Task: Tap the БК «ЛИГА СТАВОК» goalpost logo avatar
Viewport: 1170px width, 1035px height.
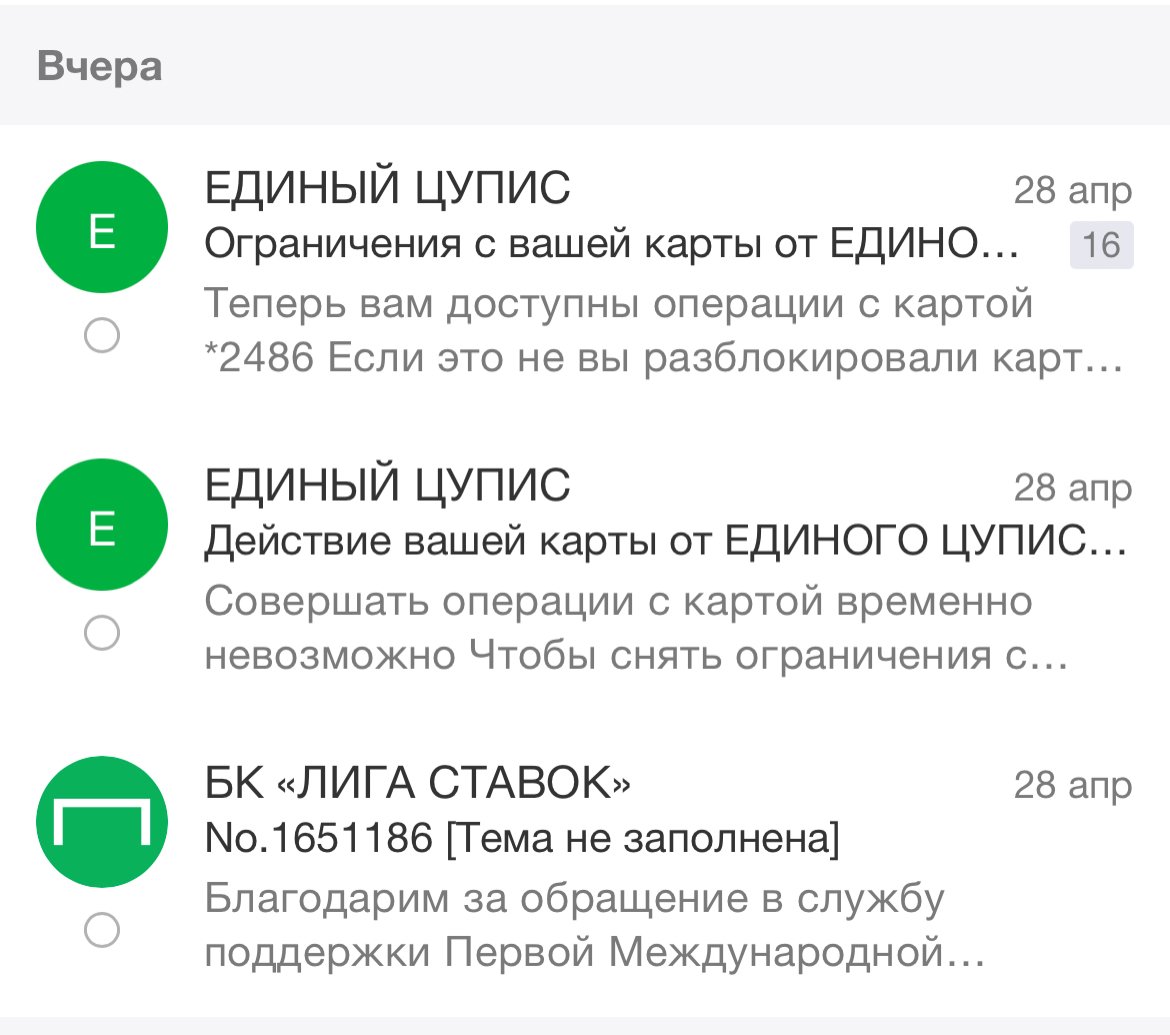Action: 101,822
